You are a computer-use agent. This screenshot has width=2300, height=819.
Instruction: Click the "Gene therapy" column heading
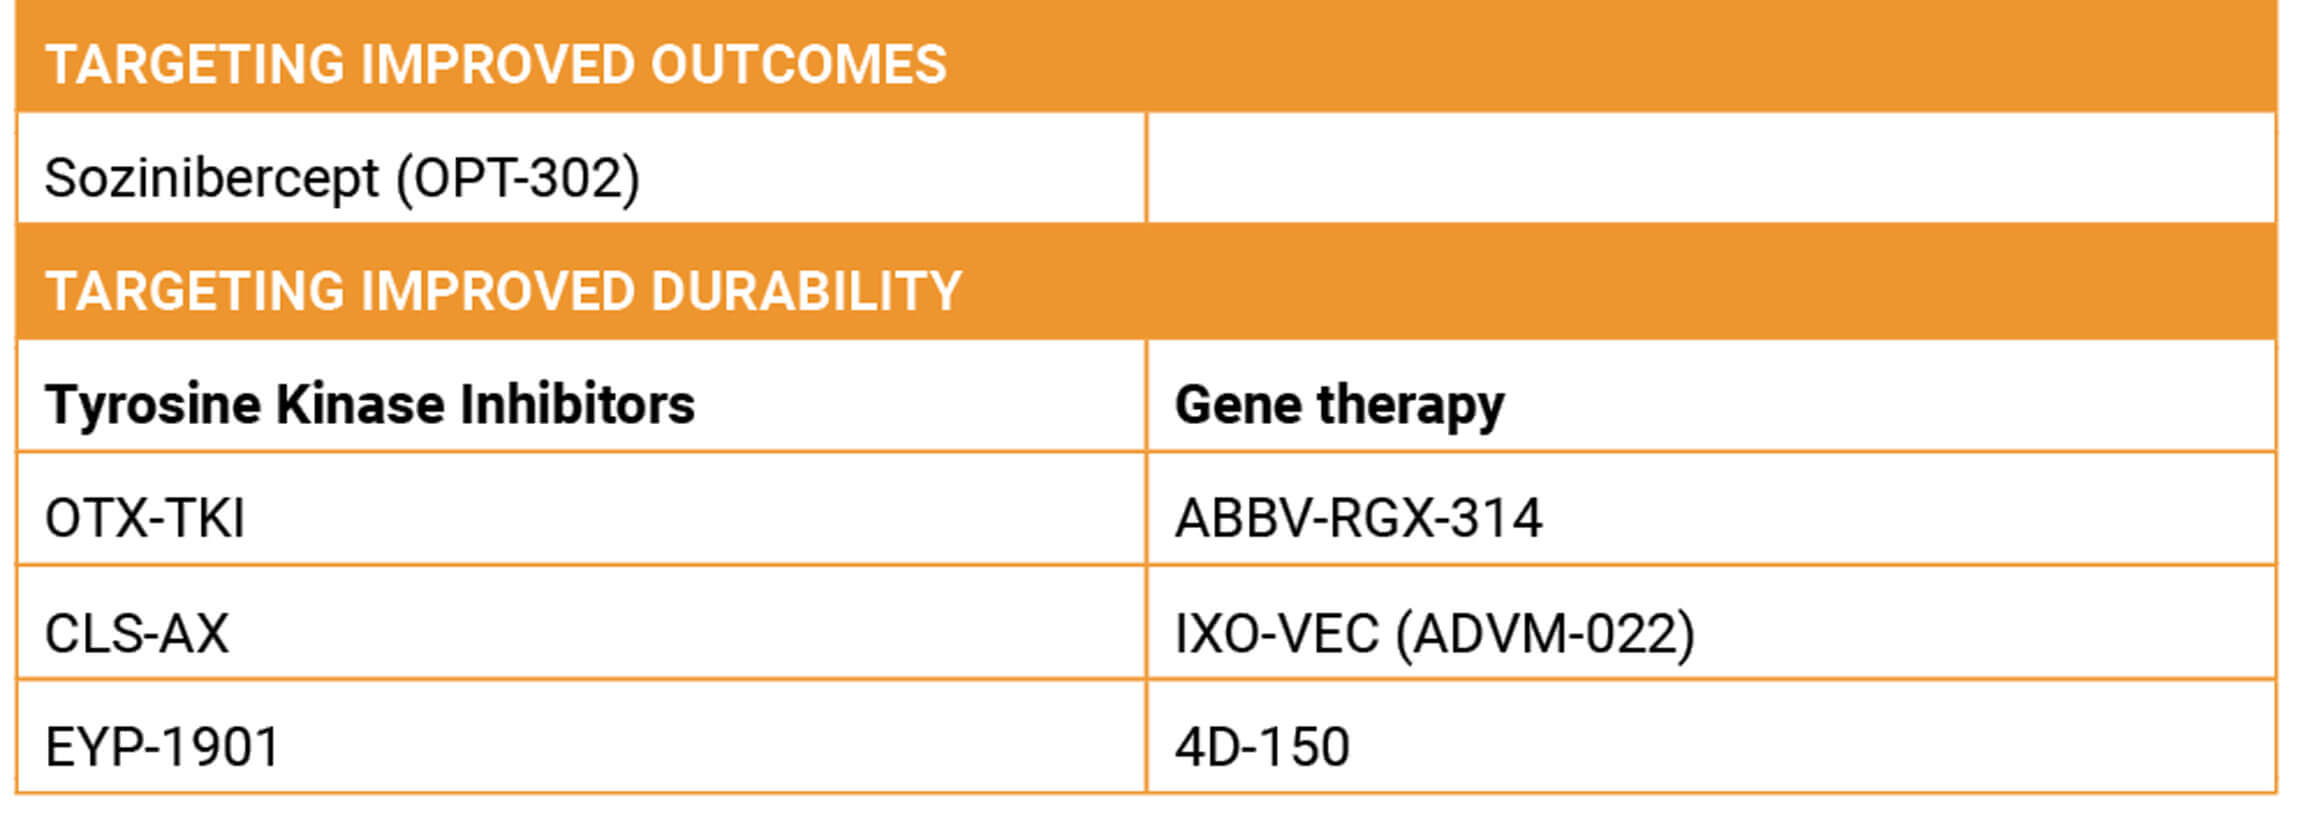click(1339, 405)
